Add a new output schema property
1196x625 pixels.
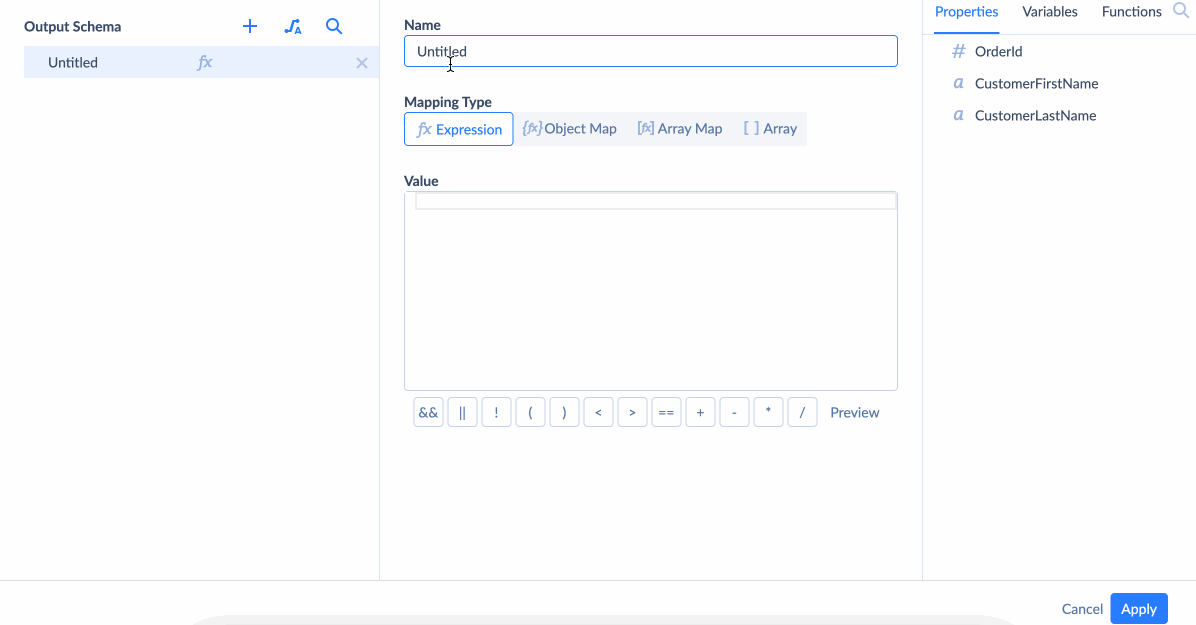tap(249, 27)
